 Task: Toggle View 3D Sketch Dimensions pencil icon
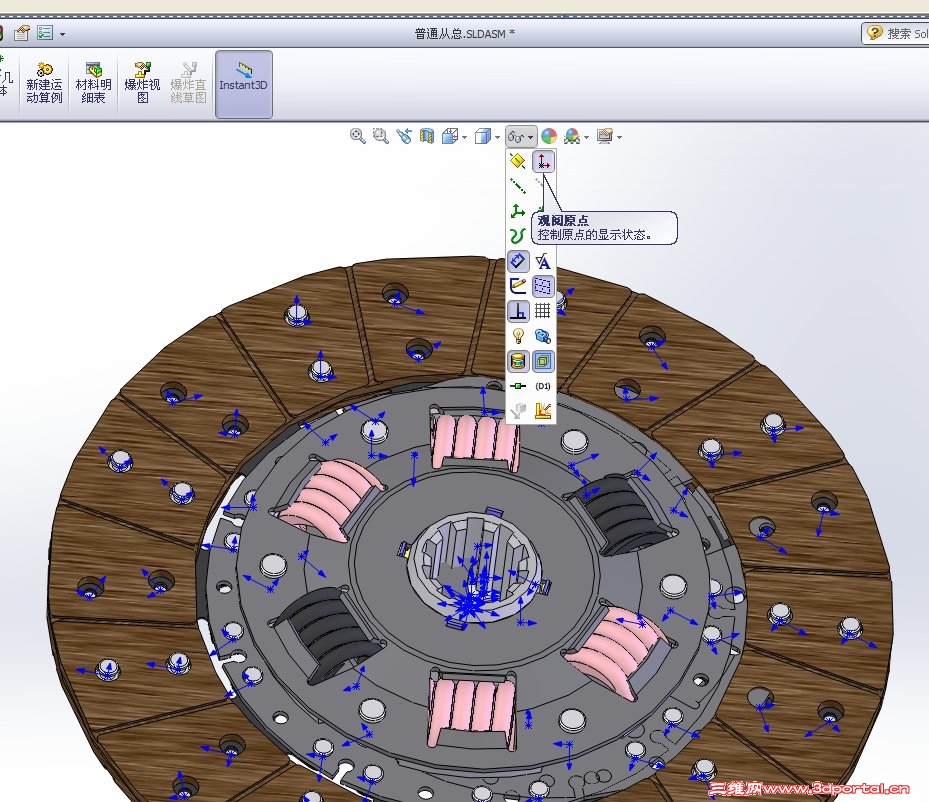(x=518, y=285)
